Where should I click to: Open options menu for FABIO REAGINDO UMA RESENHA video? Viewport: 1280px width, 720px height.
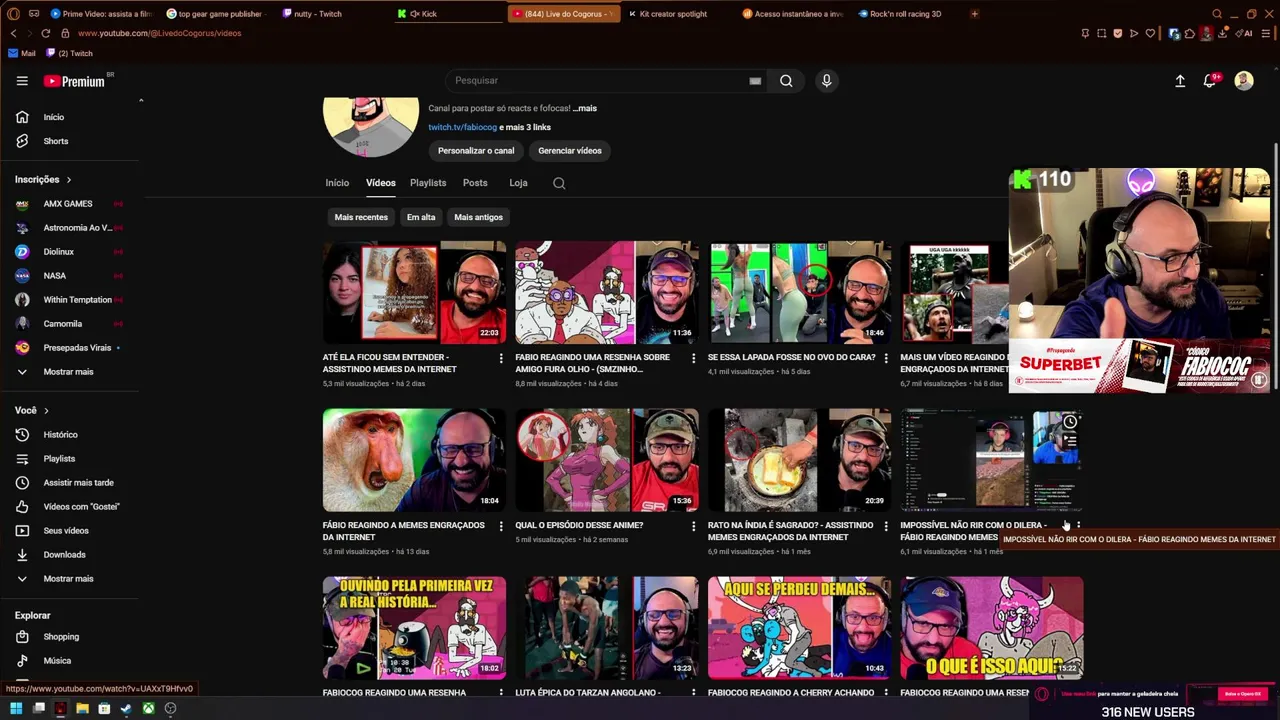[693, 358]
